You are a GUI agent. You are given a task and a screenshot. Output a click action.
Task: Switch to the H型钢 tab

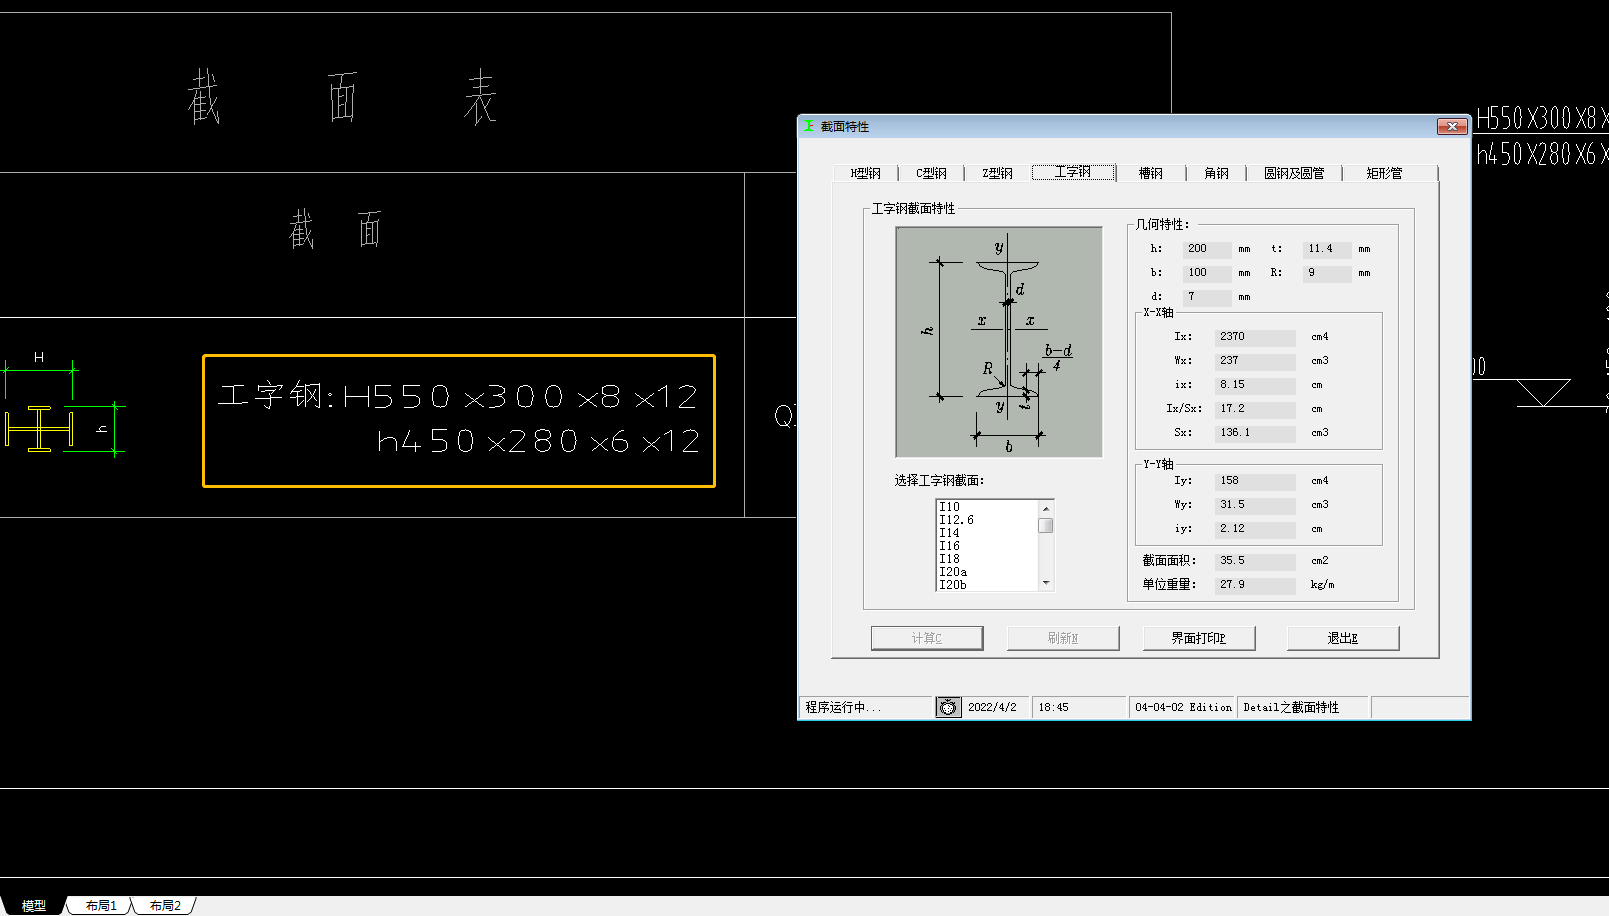coord(866,173)
